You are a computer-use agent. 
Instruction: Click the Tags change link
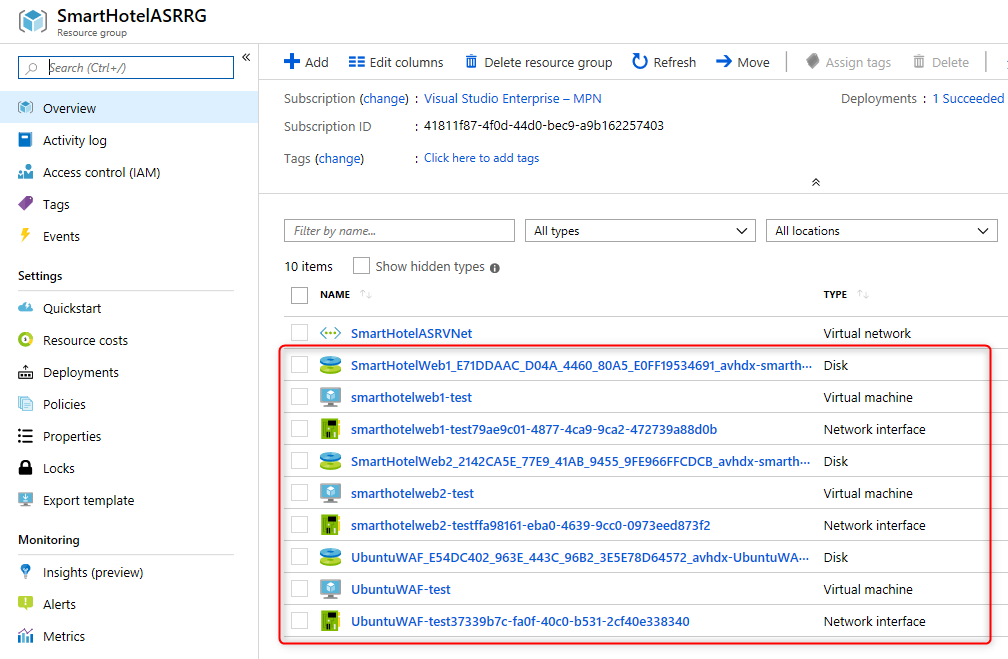point(339,159)
